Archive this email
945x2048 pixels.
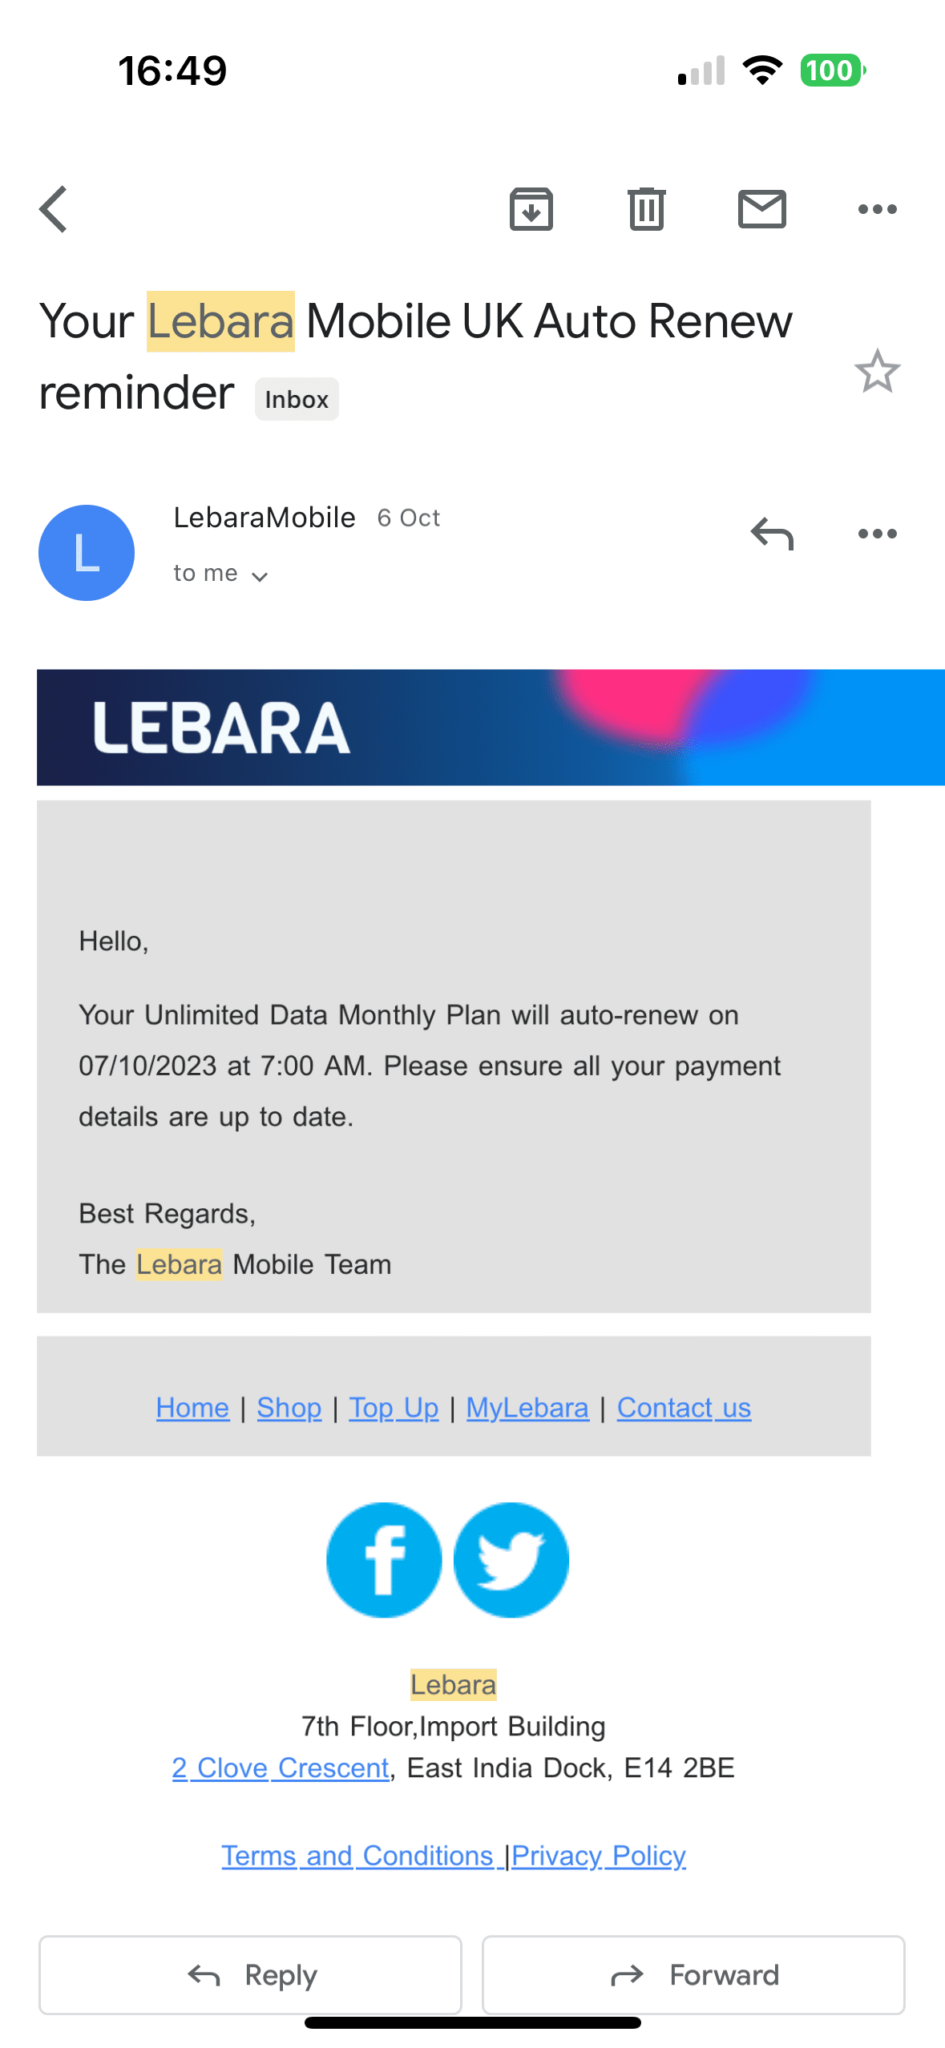tap(531, 209)
